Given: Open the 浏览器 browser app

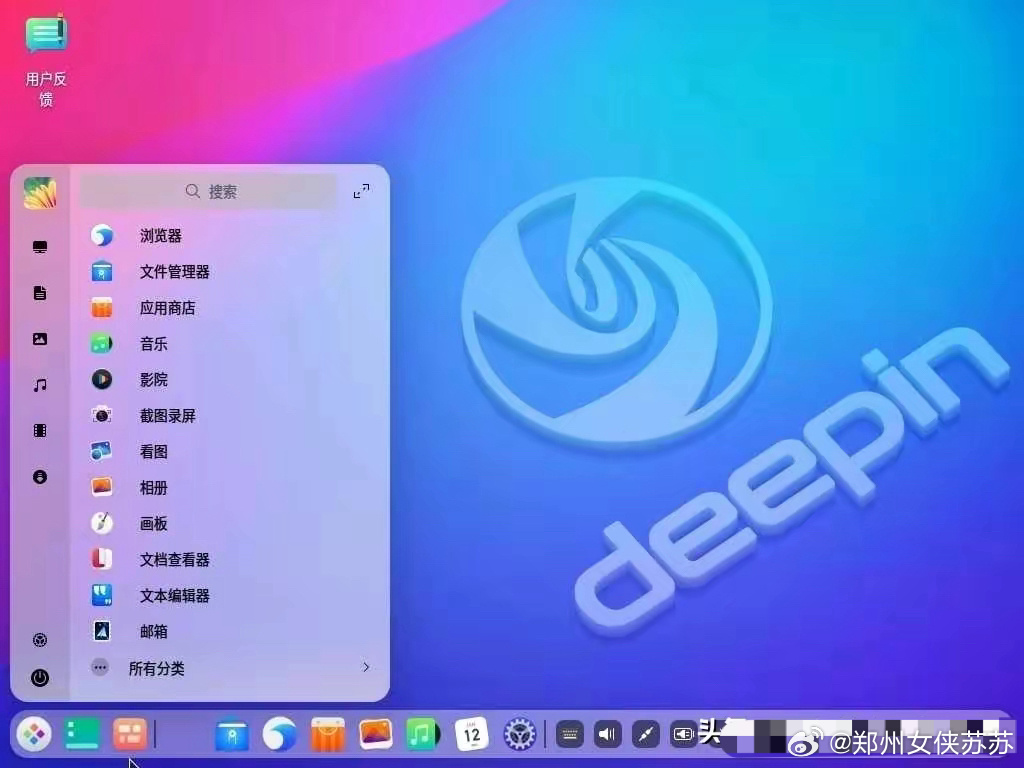Looking at the screenshot, I should coord(230,236).
